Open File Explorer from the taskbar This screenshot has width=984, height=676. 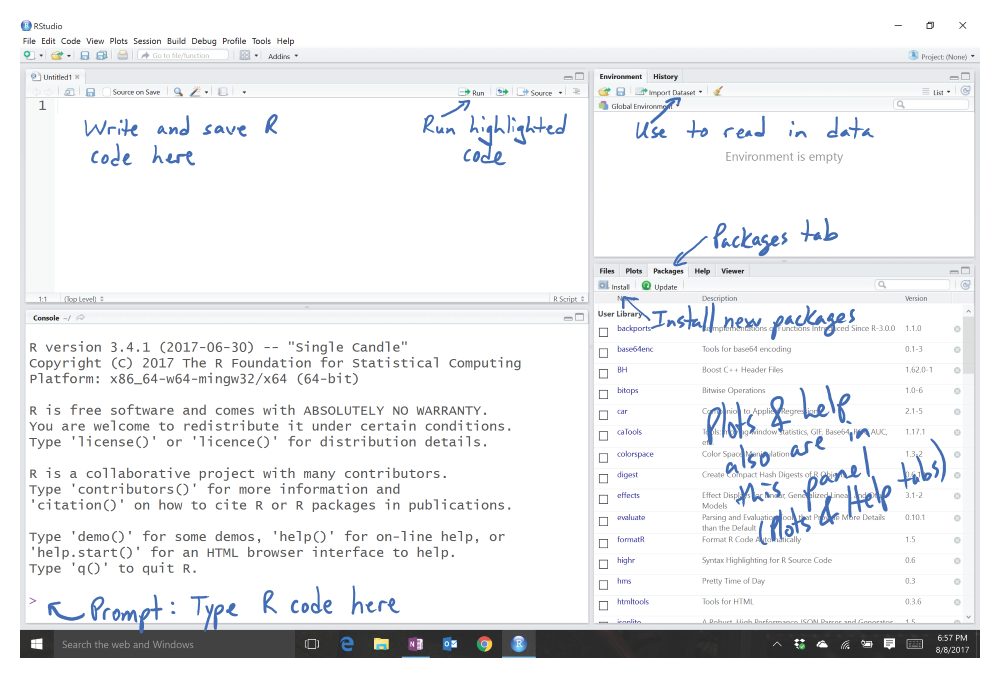pos(381,644)
